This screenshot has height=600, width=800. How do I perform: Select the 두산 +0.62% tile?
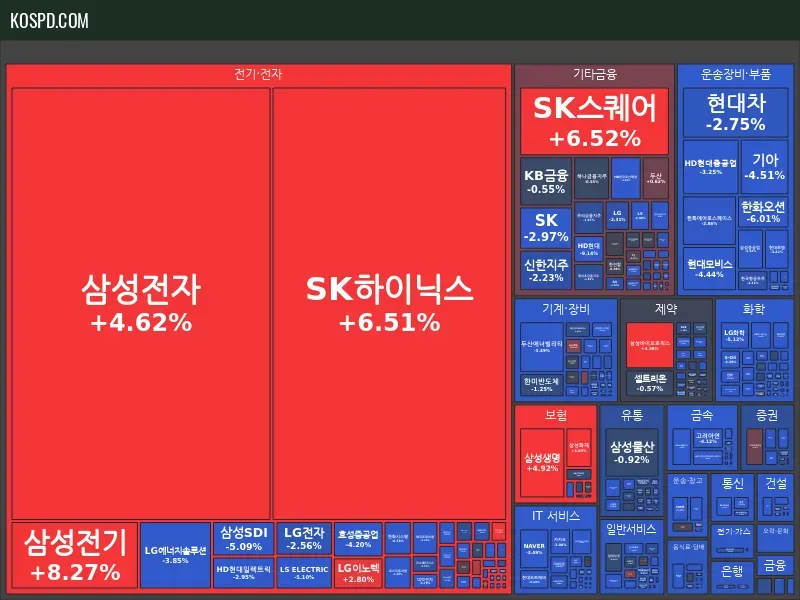coord(656,178)
